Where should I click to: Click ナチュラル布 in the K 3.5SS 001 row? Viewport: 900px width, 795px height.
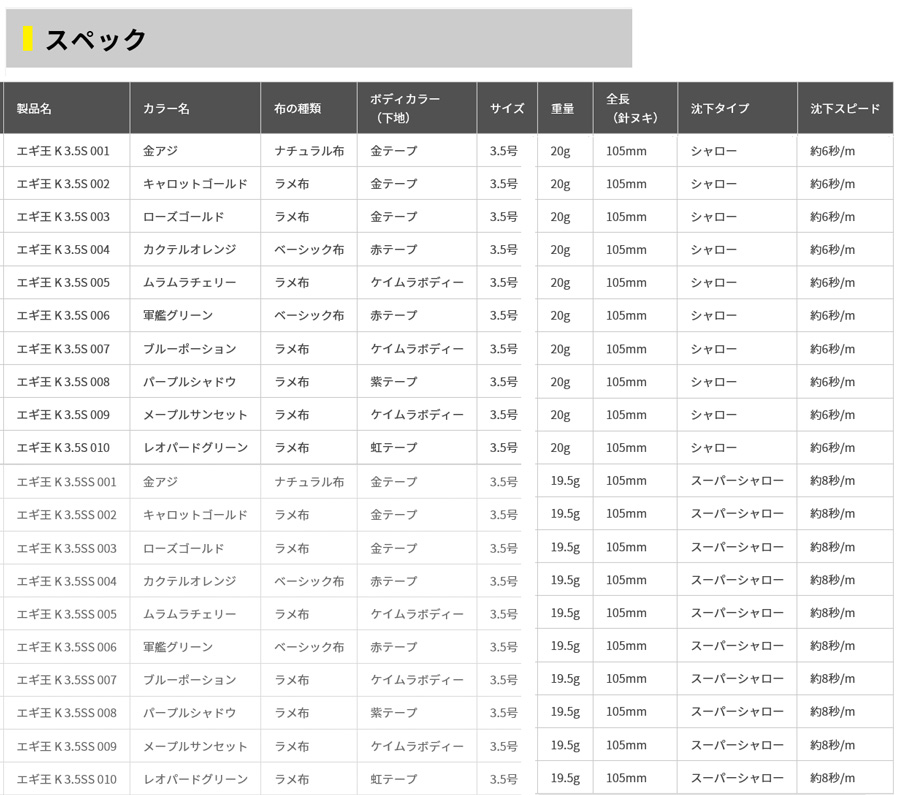coord(309,482)
